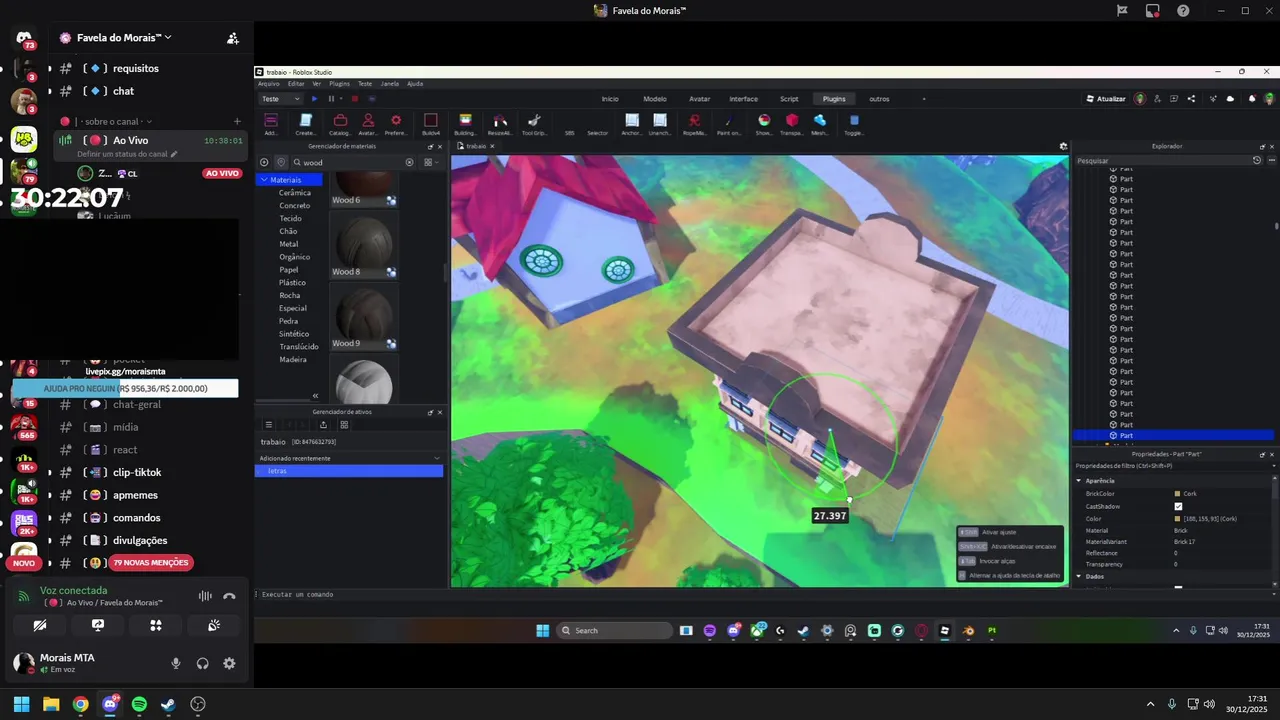Click the Color property swatch
The height and width of the screenshot is (720, 1280).
tap(1177, 519)
